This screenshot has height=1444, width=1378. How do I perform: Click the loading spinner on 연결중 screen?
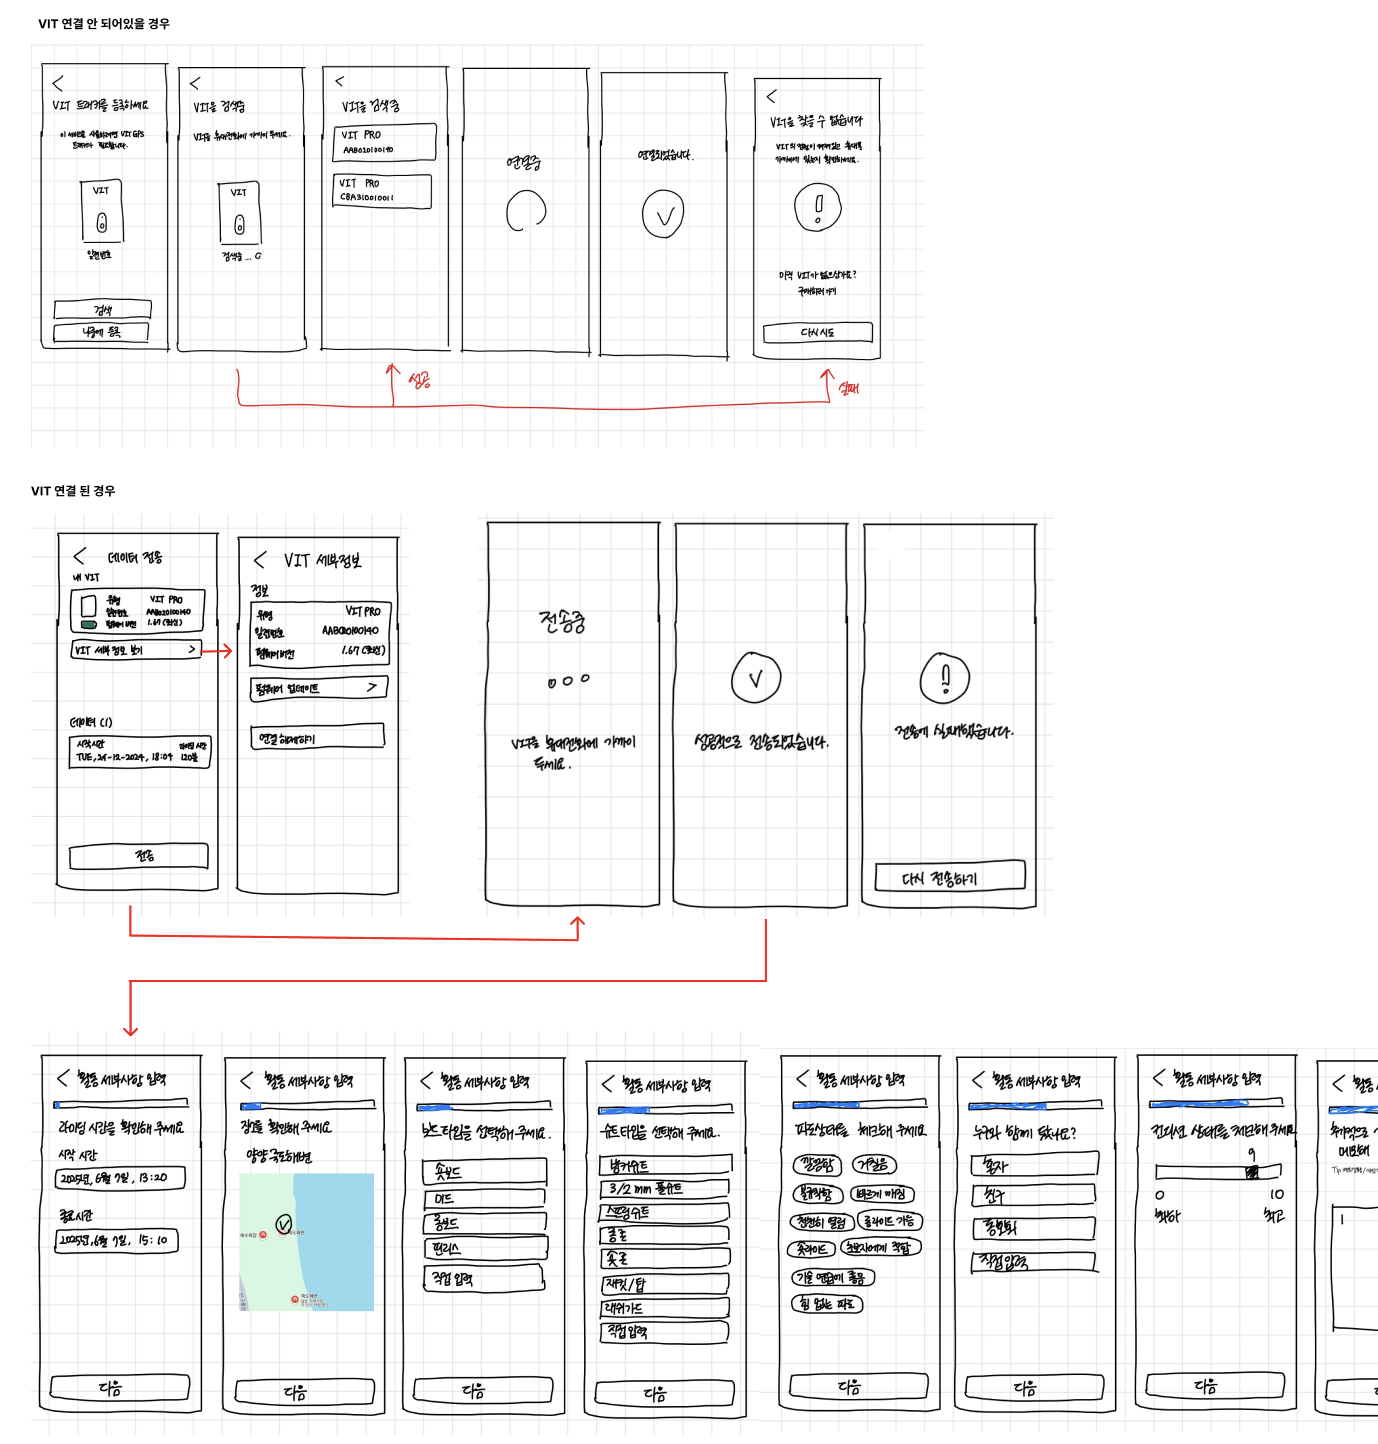coord(525,211)
